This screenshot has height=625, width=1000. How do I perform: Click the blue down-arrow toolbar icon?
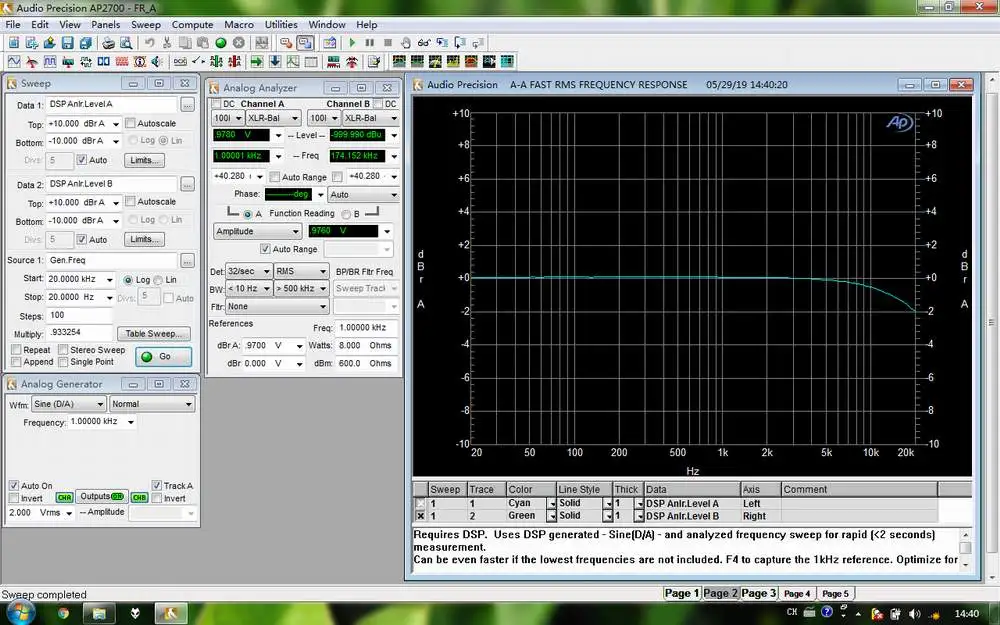(x=275, y=61)
